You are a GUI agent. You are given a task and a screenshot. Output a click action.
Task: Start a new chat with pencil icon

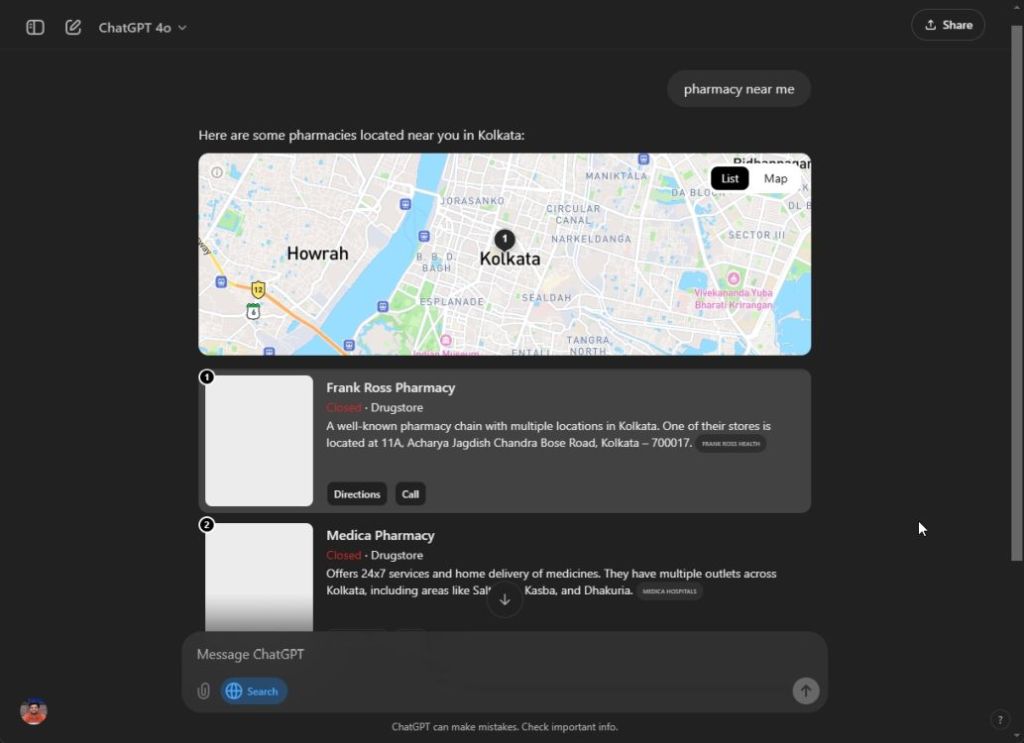(x=72, y=27)
